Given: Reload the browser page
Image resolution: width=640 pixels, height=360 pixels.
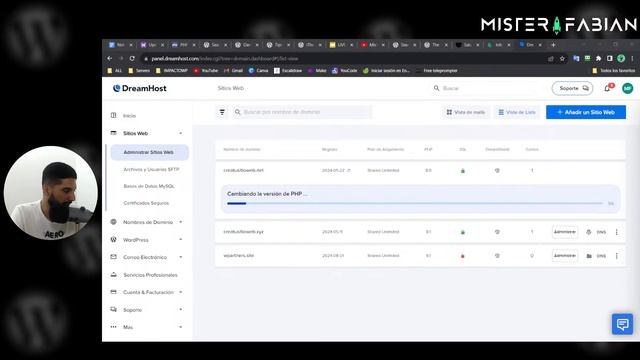Looking at the screenshot, I should coord(132,59).
